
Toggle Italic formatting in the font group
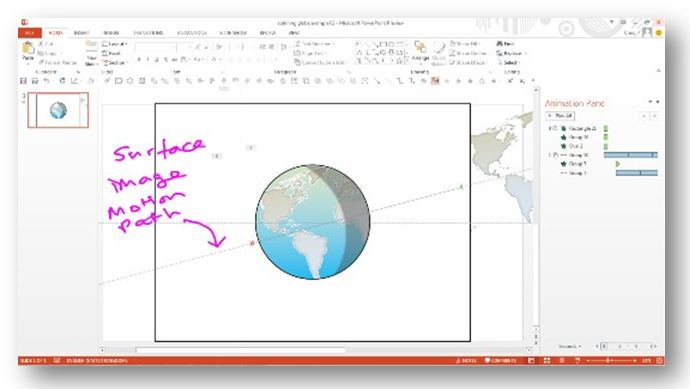tap(148, 59)
